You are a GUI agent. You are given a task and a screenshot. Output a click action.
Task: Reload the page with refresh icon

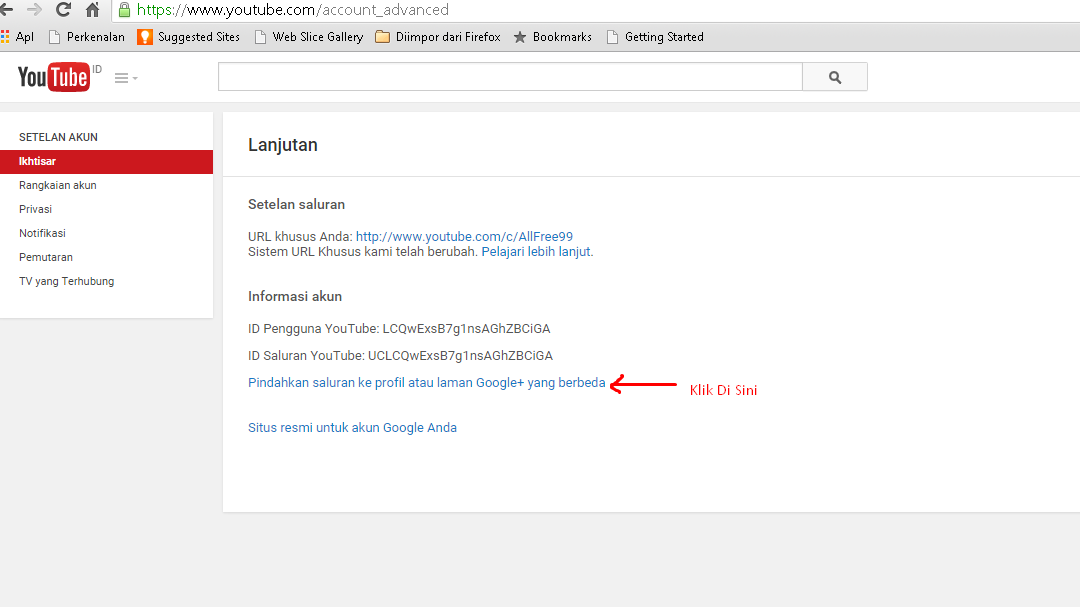tap(63, 10)
